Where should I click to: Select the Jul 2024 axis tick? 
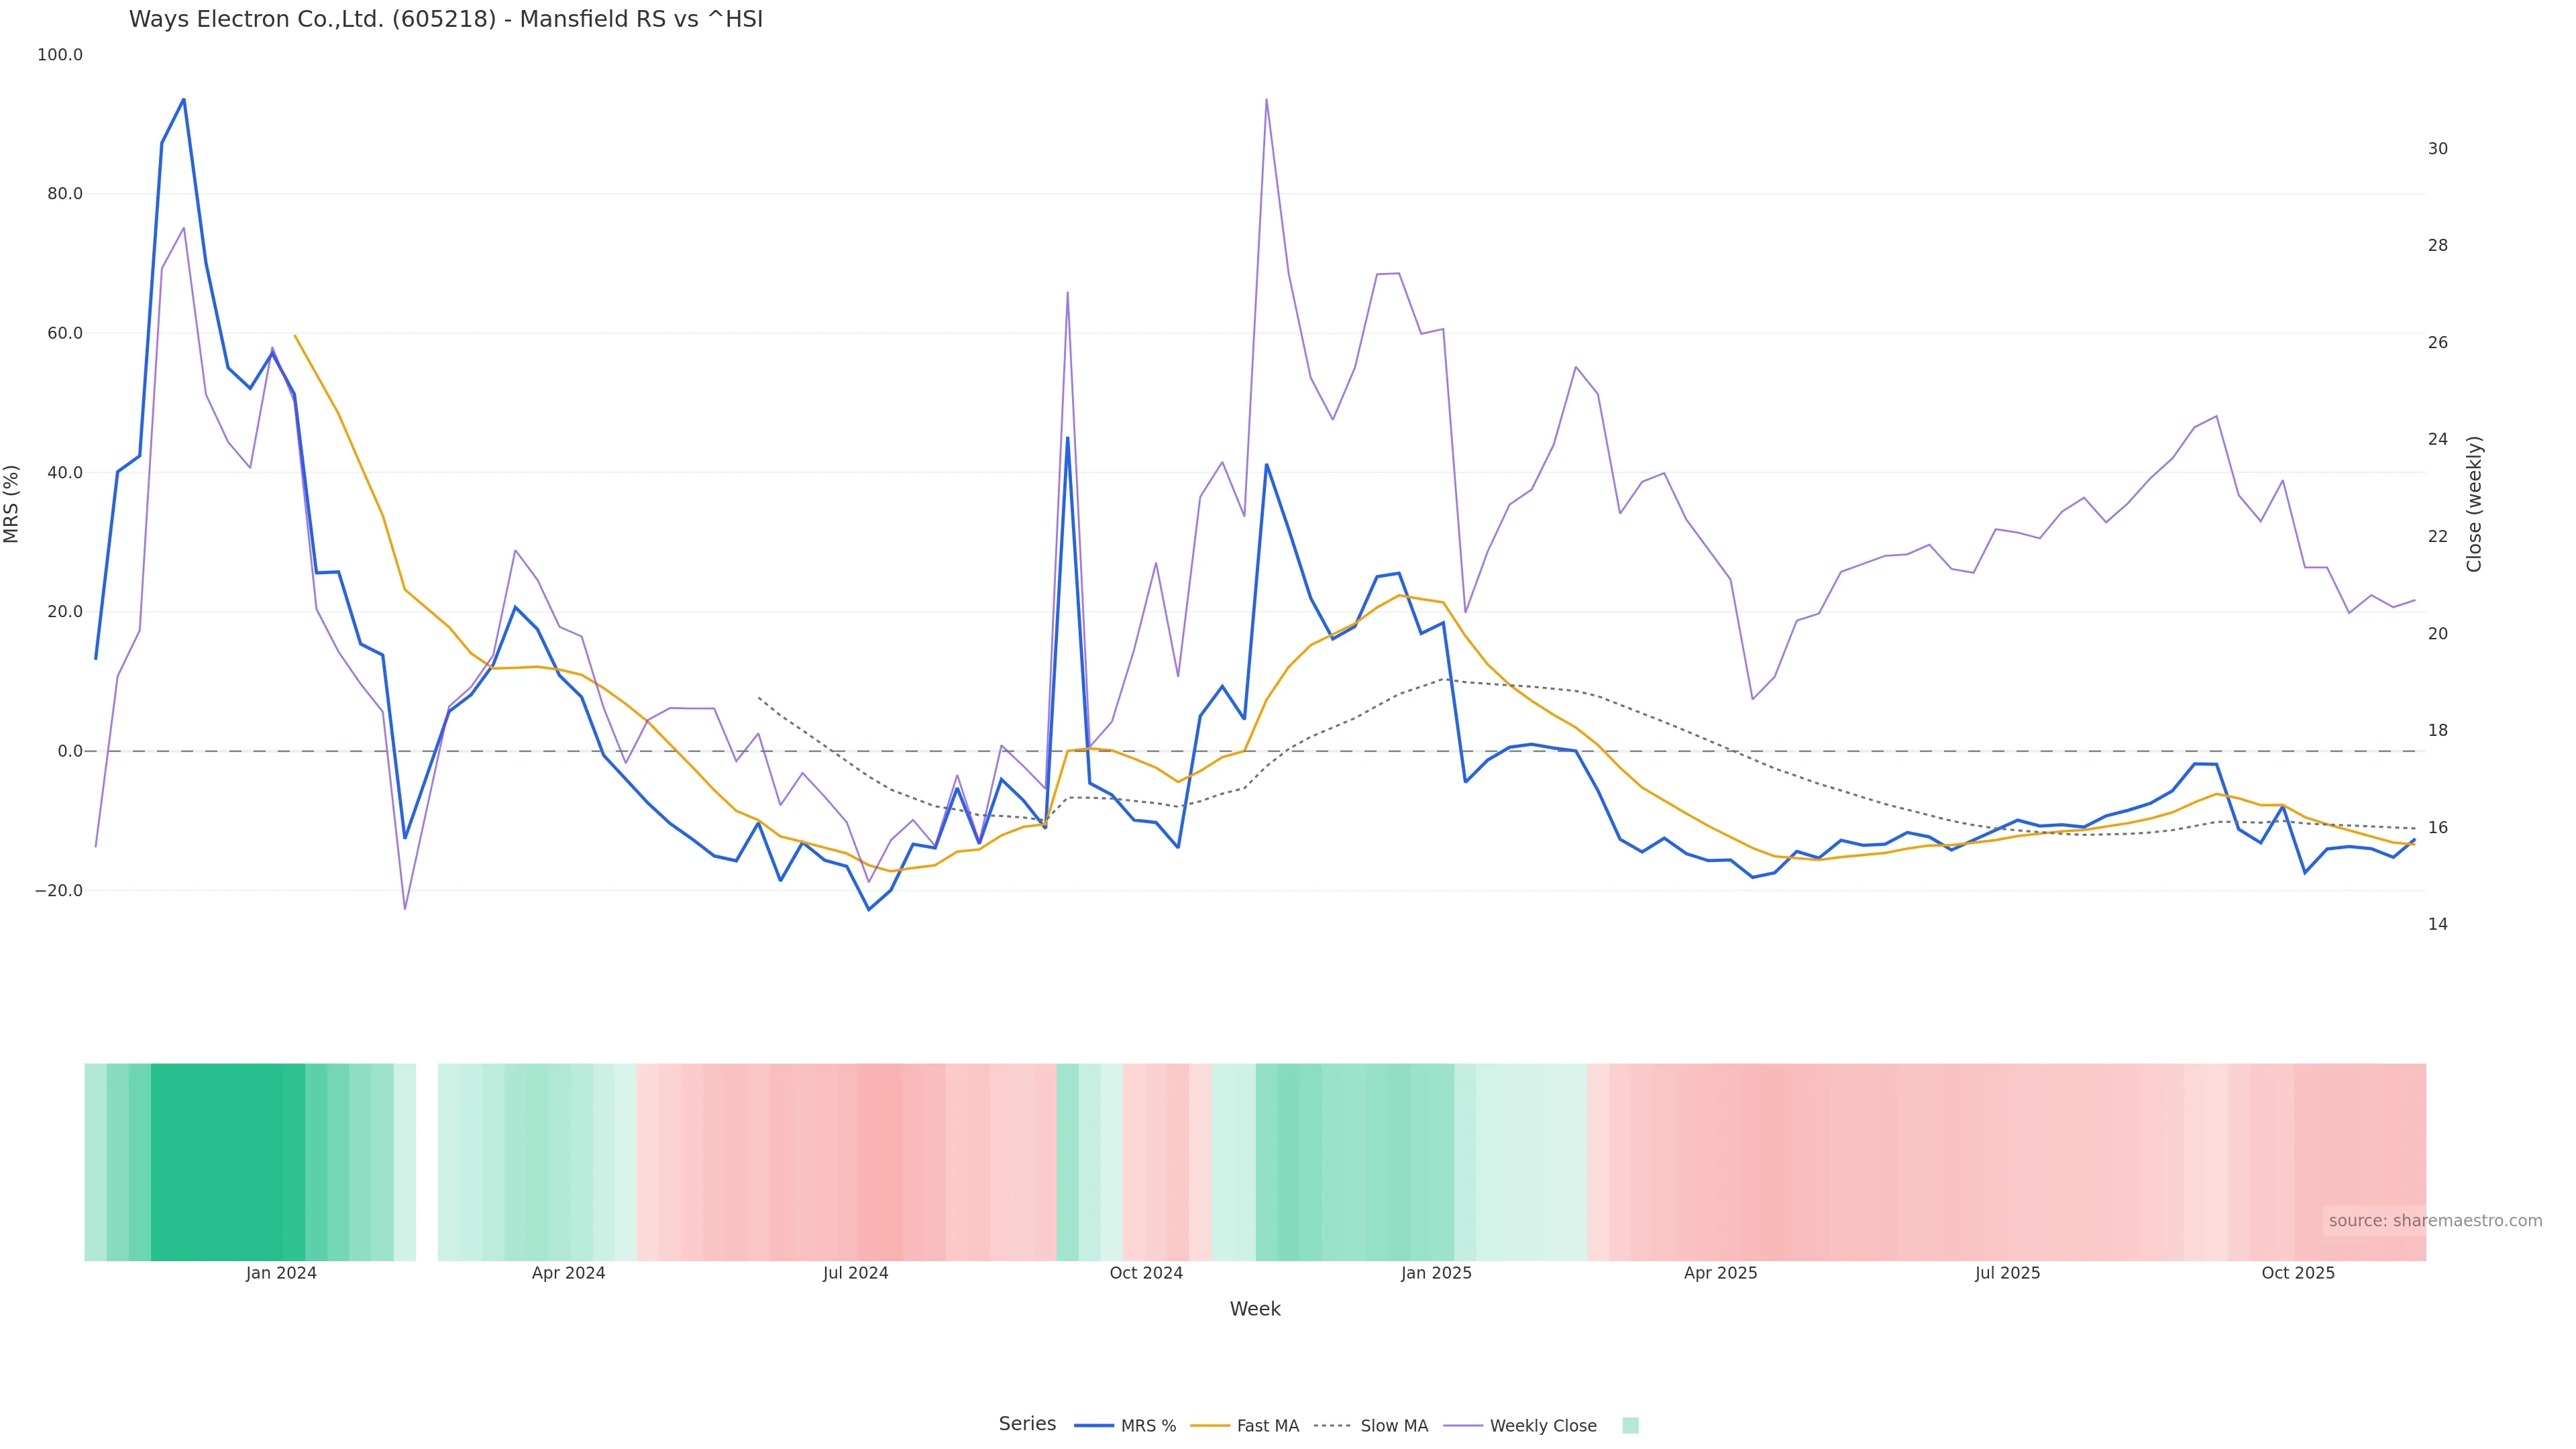tap(855, 1273)
